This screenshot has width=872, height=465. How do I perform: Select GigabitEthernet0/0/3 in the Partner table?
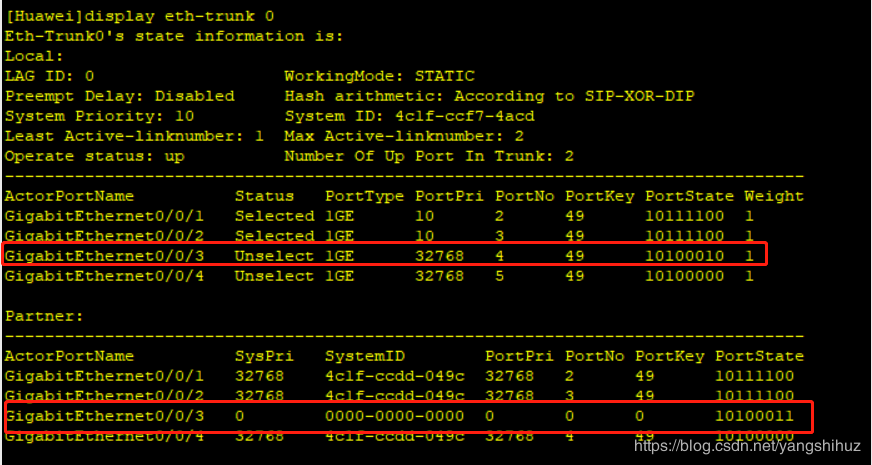click(x=105, y=417)
